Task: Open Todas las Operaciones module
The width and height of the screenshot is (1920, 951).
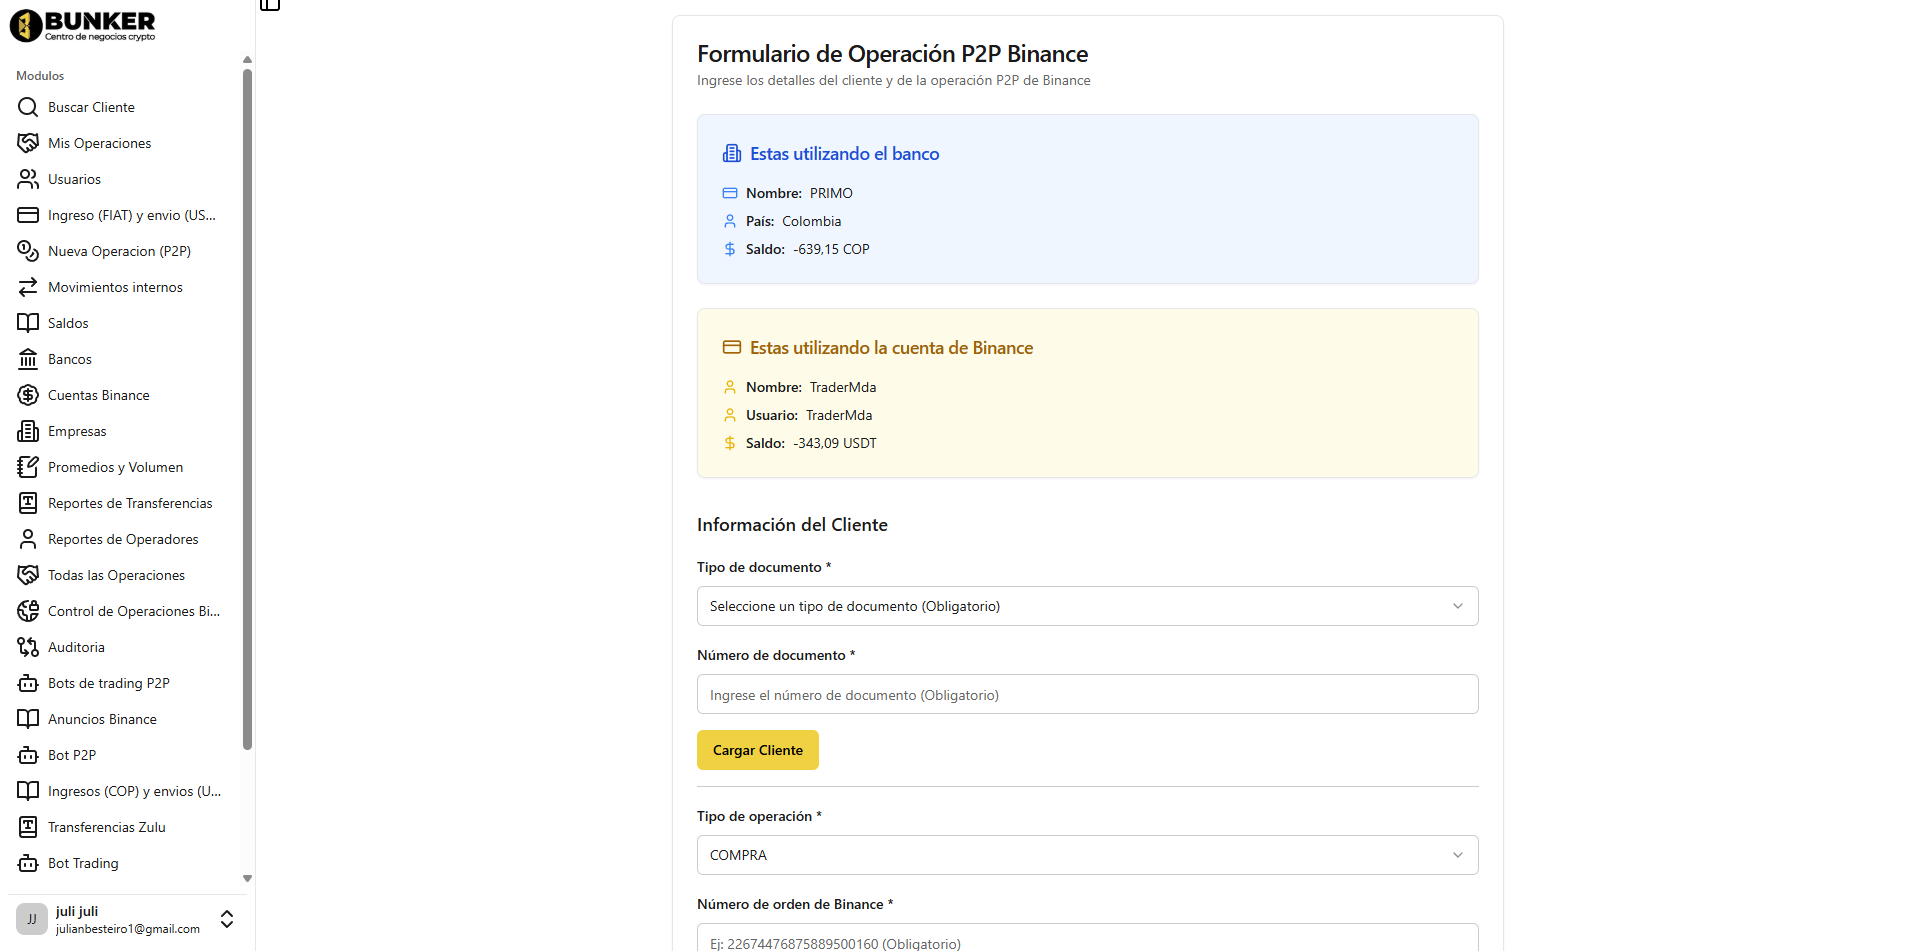Action: [x=116, y=575]
